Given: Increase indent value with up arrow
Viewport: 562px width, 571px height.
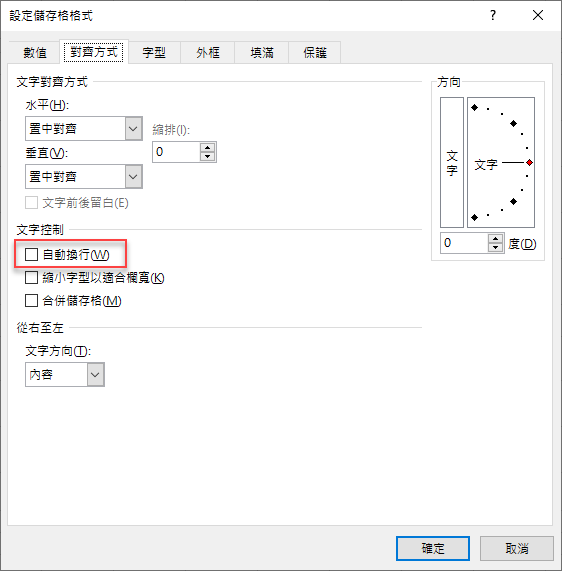Looking at the screenshot, I should (x=207, y=147).
